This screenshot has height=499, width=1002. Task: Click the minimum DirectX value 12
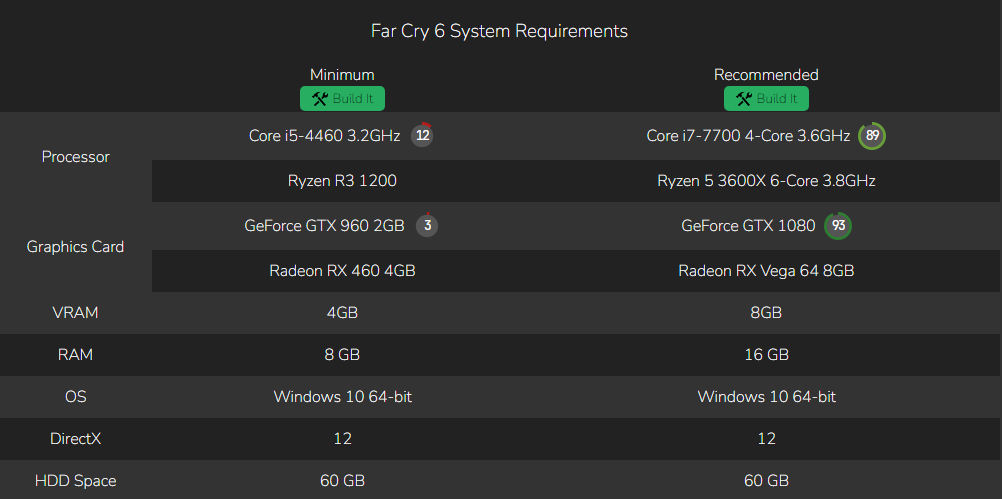[x=343, y=439]
